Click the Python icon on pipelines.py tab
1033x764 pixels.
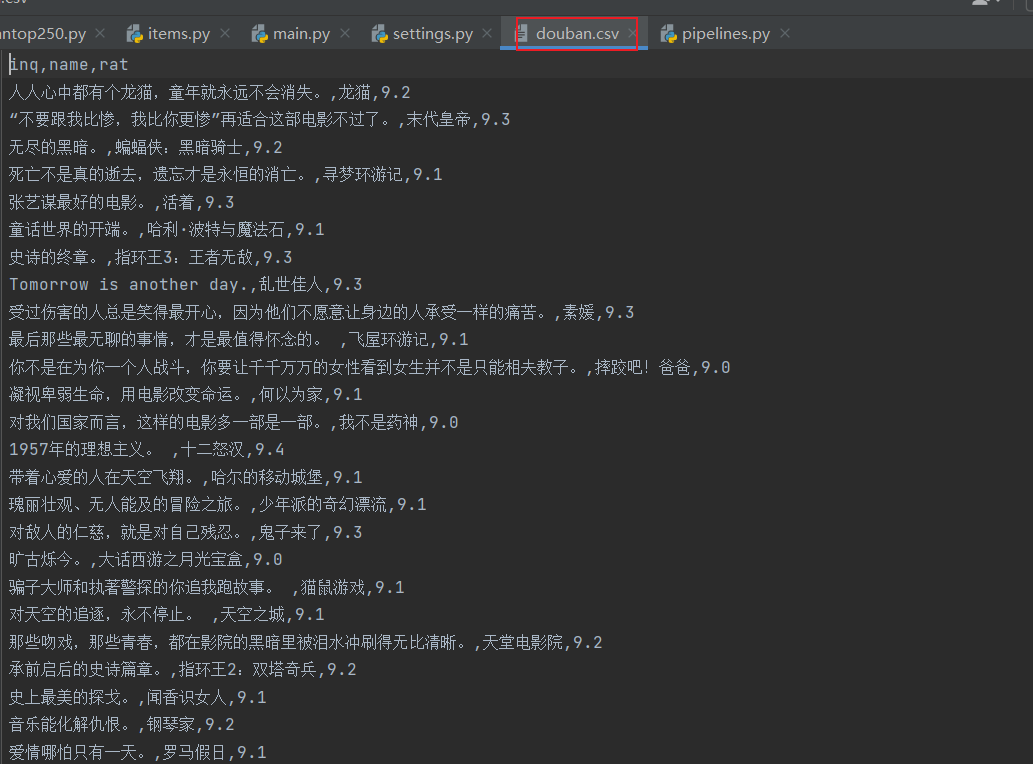pos(669,34)
